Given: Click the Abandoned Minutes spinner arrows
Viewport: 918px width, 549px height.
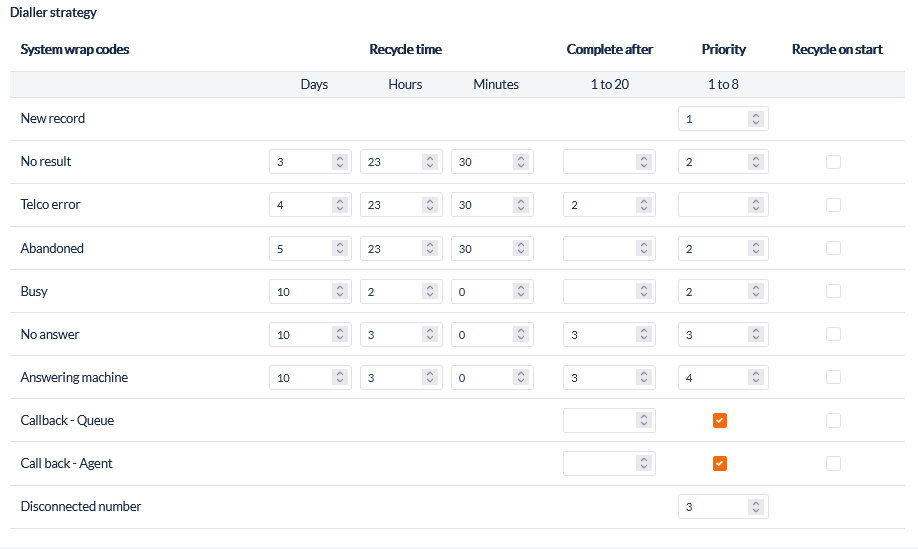Looking at the screenshot, I should coord(520,248).
